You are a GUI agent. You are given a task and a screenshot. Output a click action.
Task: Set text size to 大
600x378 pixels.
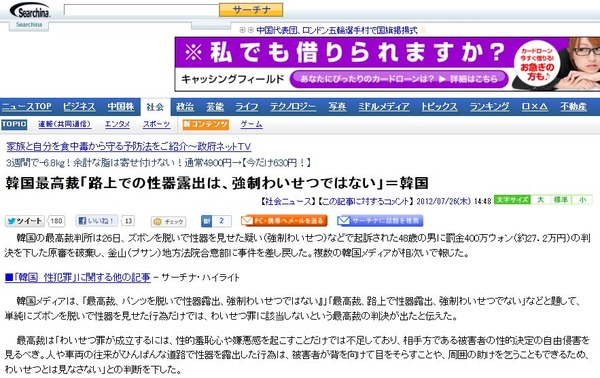tap(540, 200)
